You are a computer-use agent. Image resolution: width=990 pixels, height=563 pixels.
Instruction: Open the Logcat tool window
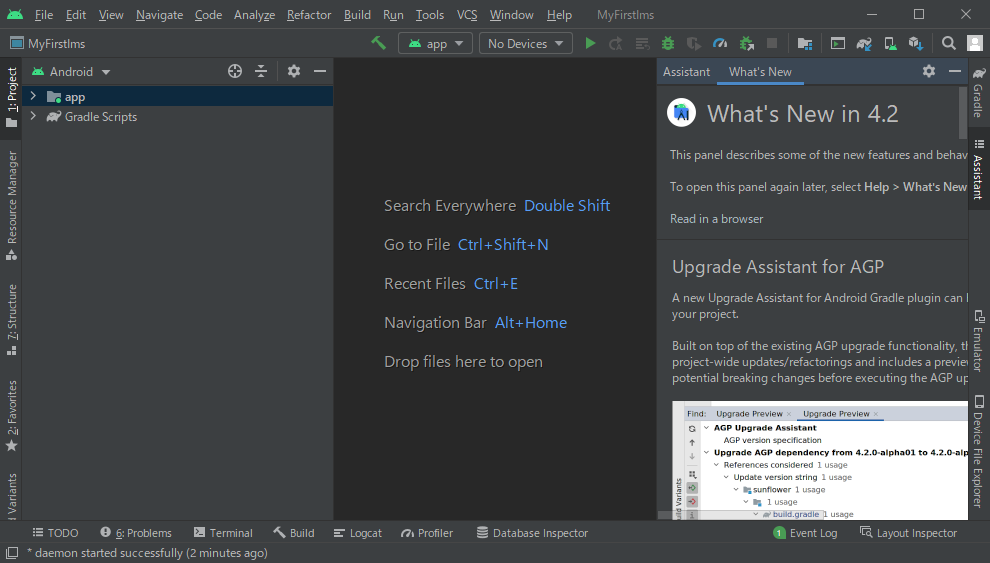click(x=358, y=533)
